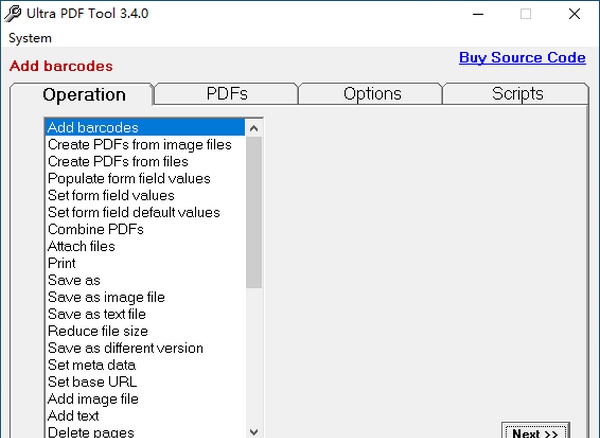
Task: Open the System menu
Action: 30,38
